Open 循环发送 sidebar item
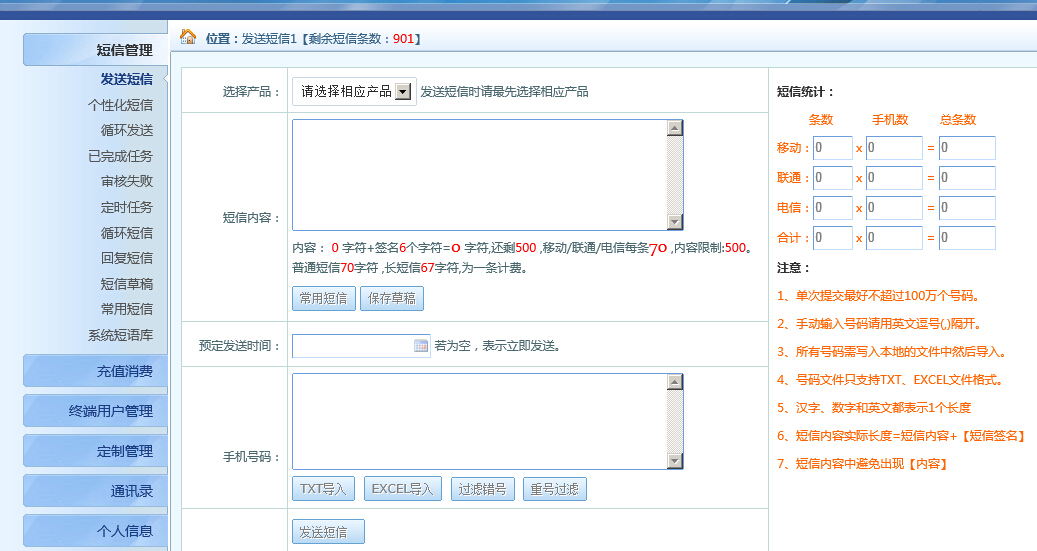Screen dimensions: 1037x551 pos(126,130)
